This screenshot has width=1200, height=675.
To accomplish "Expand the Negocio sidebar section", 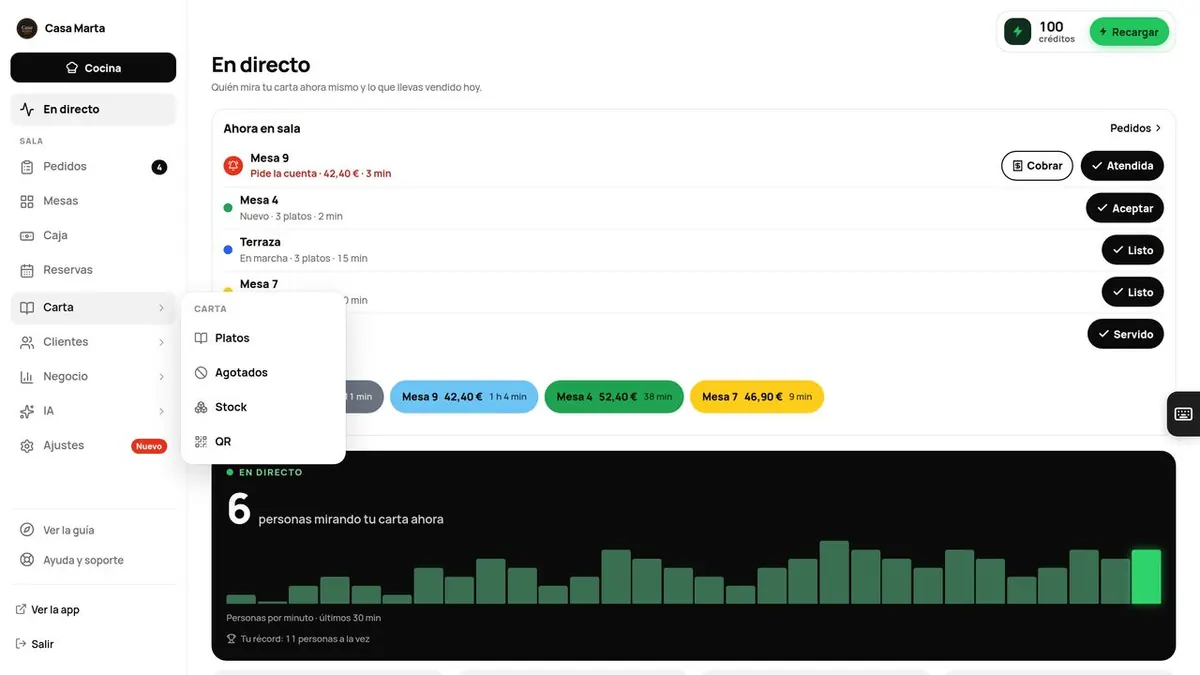I will 93,377.
